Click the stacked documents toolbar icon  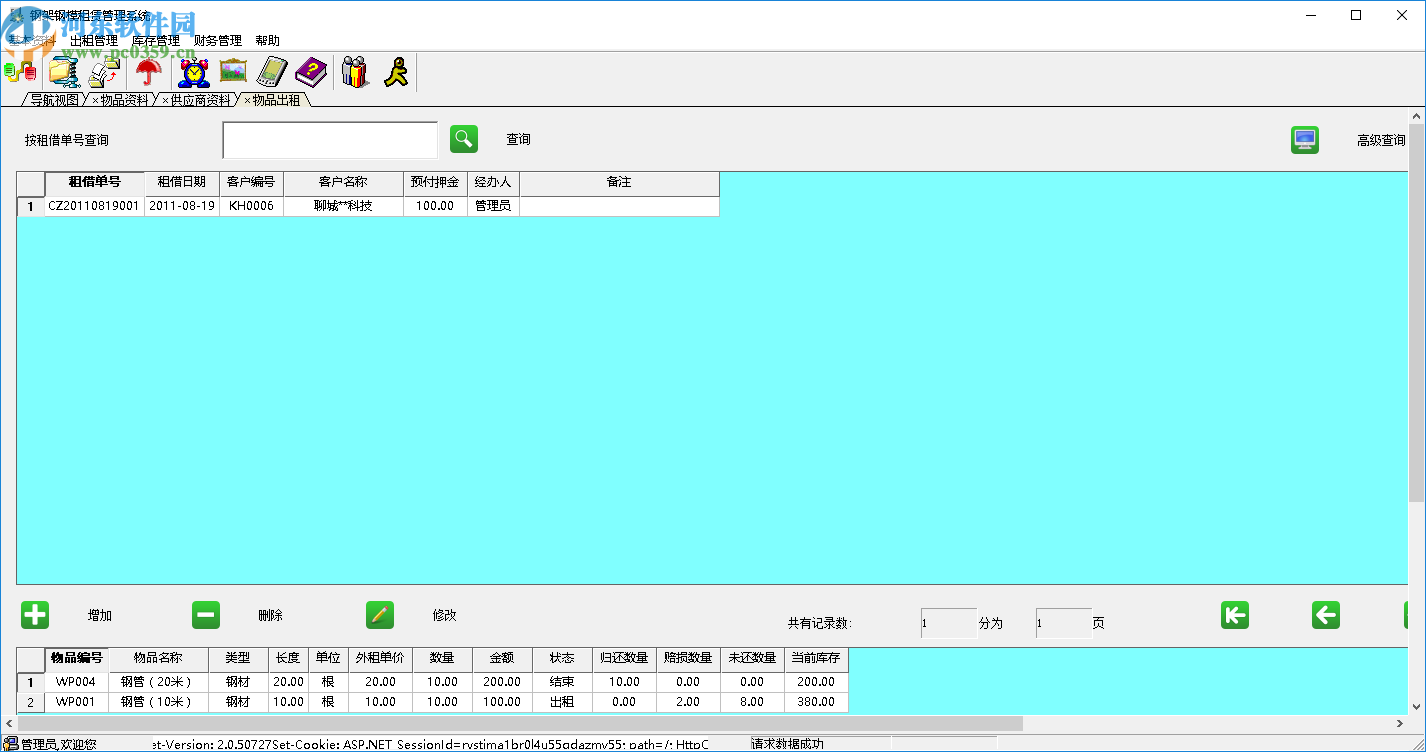pyautogui.click(x=105, y=72)
